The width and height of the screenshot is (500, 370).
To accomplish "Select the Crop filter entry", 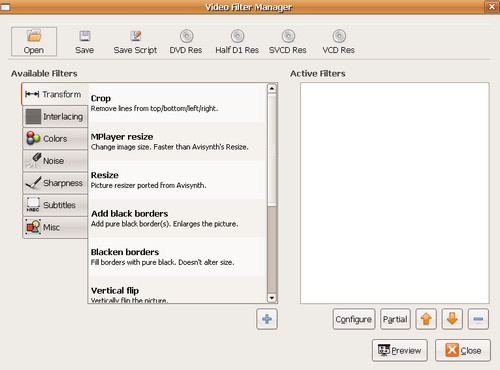I will tap(177, 103).
